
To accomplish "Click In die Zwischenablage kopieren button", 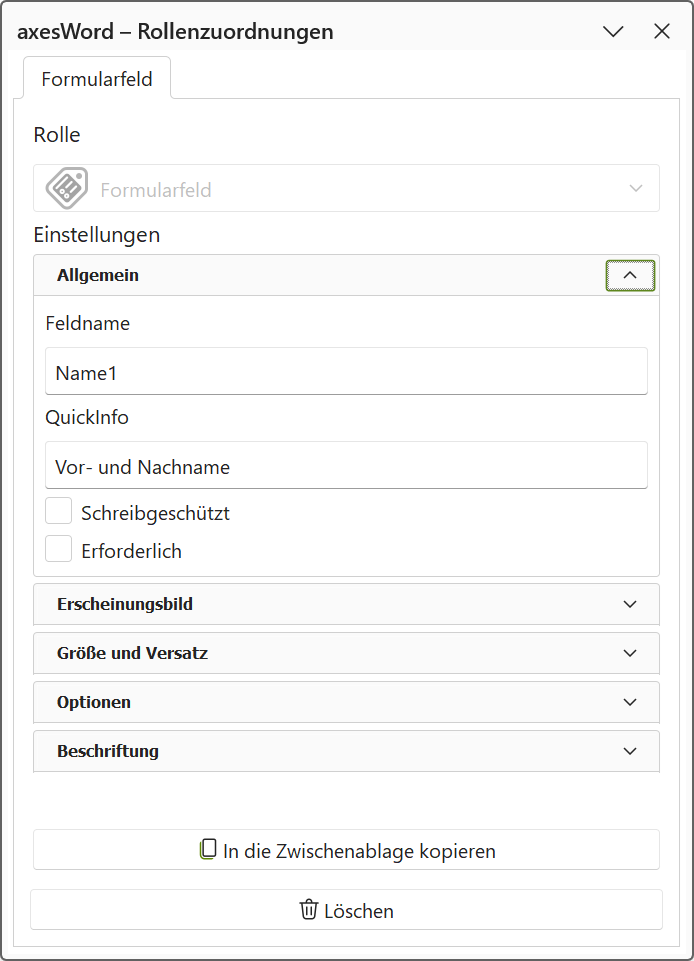I will click(346, 849).
